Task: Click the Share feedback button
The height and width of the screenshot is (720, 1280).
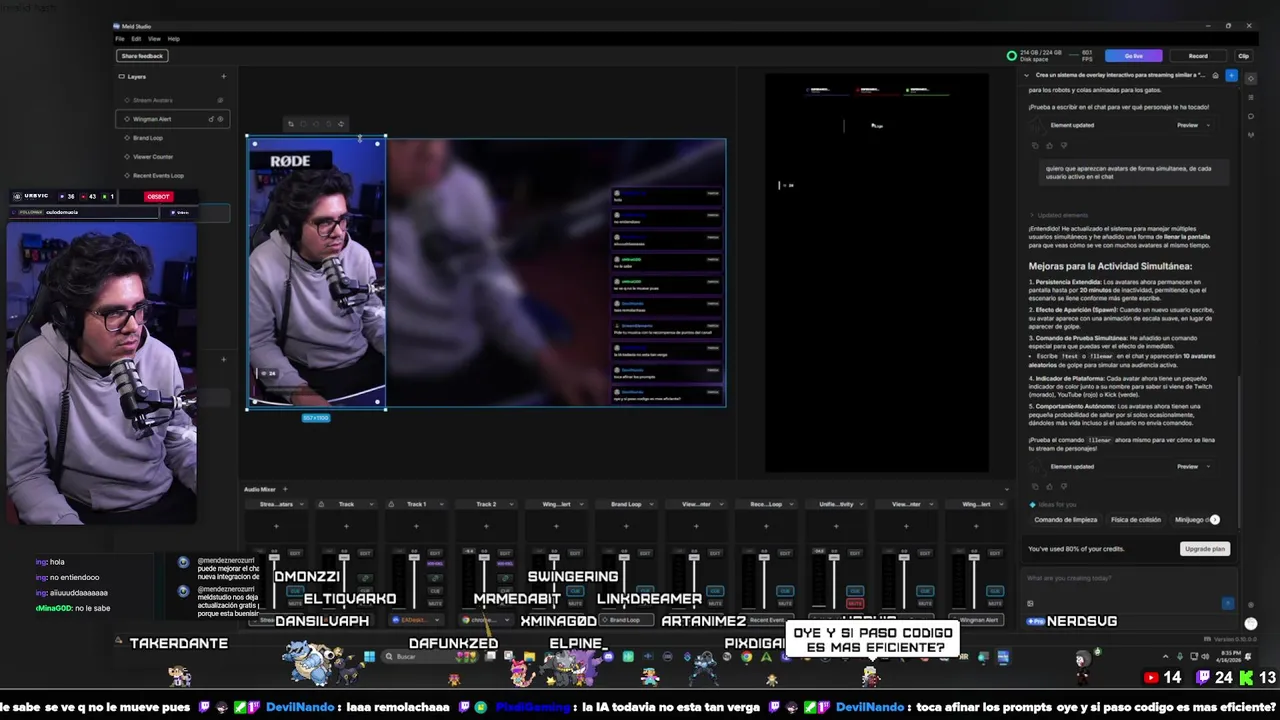Action: (142, 56)
